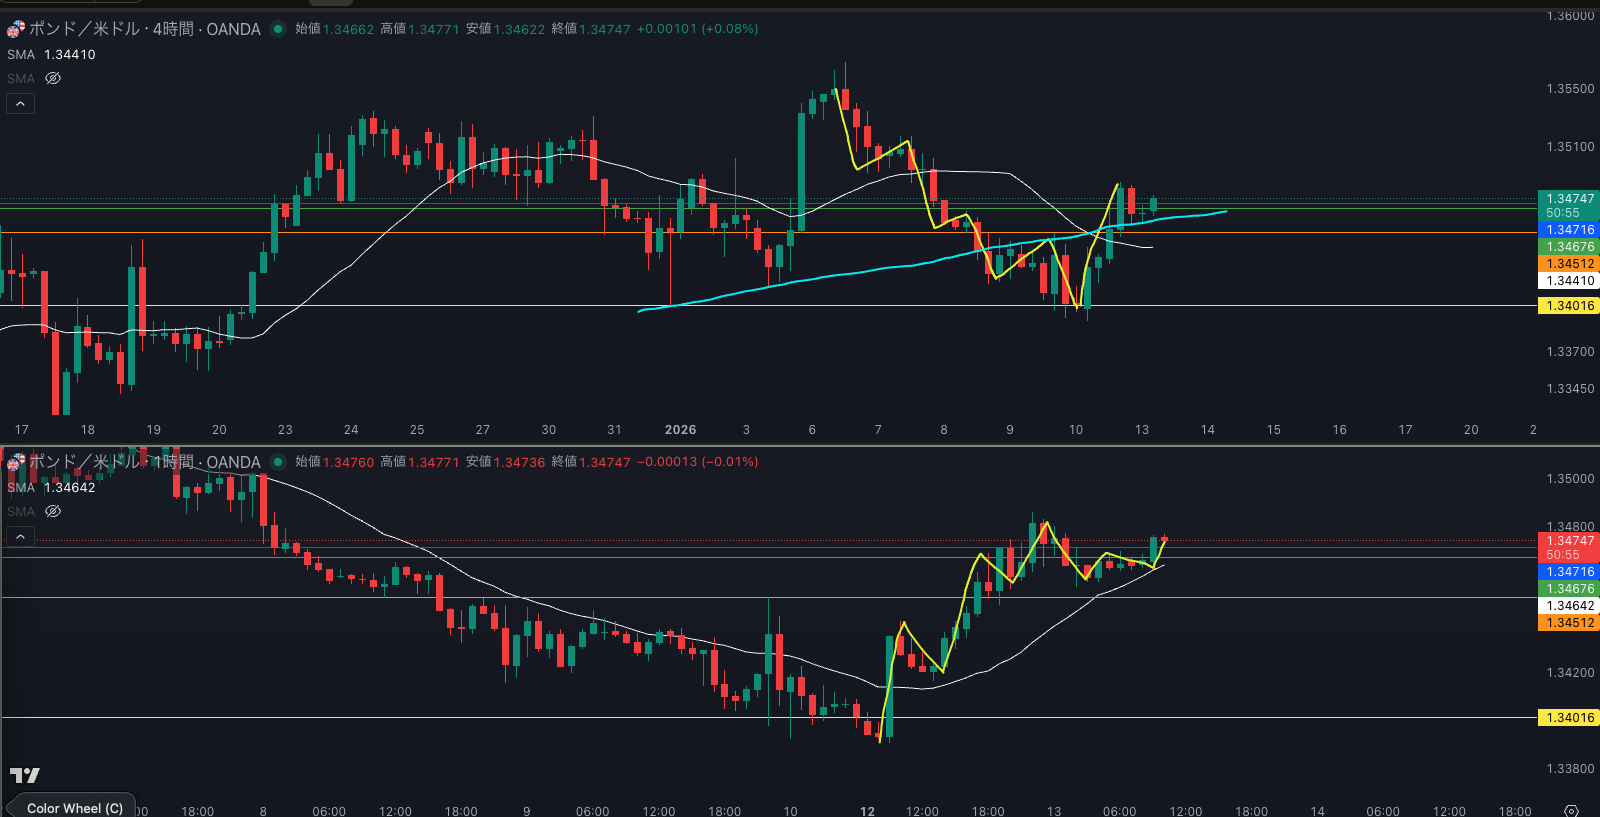Open time axis settings gear icon

1571,811
